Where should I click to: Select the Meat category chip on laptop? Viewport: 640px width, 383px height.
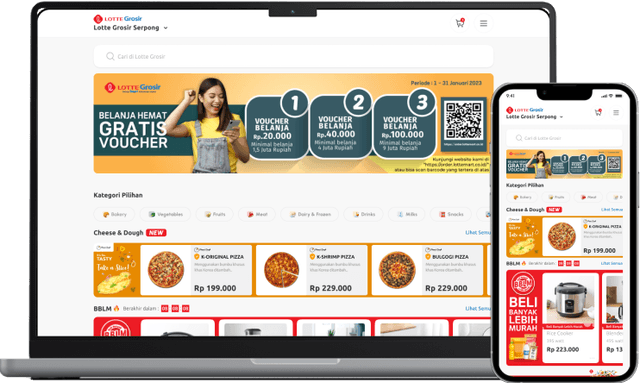point(257,214)
